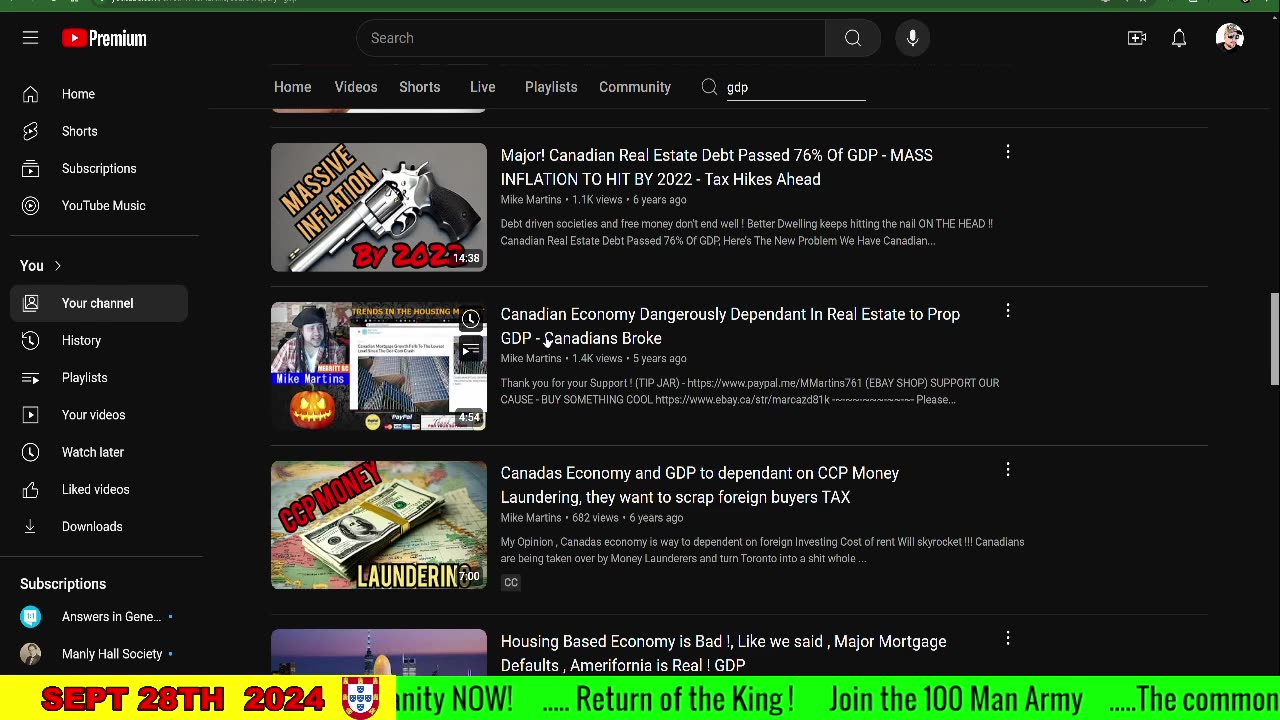Switch to channel Videos tab

pyautogui.click(x=356, y=87)
